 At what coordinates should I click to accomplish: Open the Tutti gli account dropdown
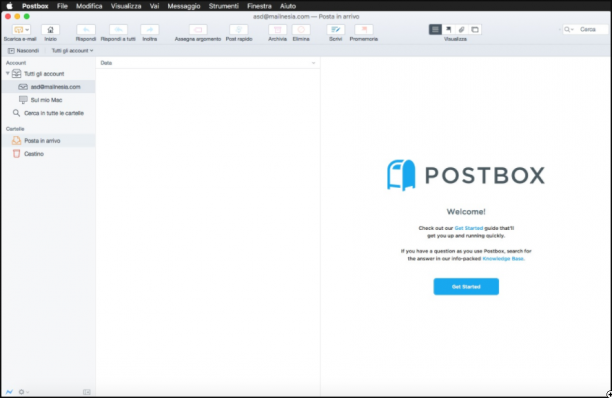73,51
